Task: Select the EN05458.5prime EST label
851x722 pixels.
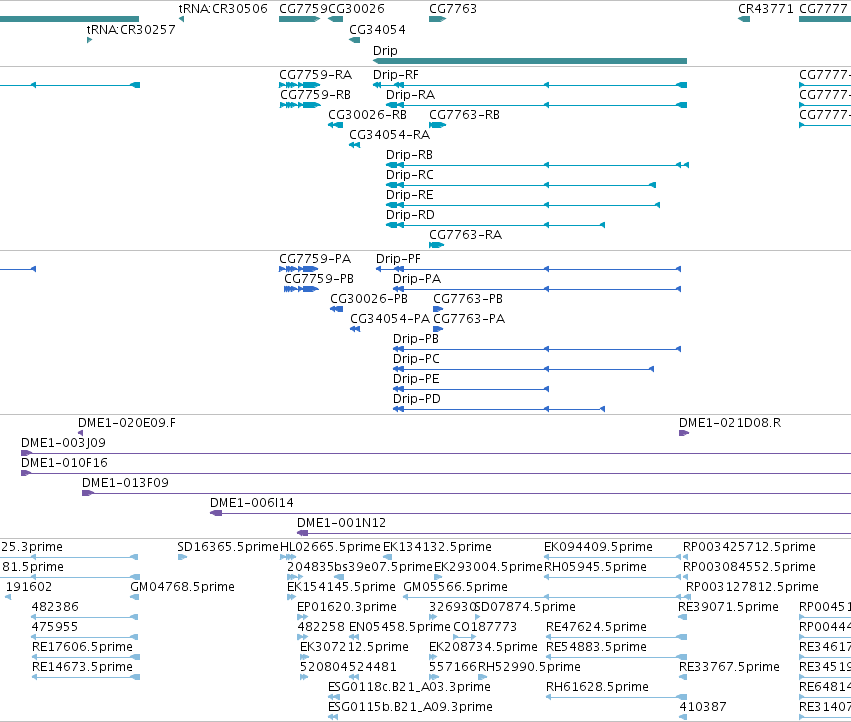Action: [x=399, y=628]
